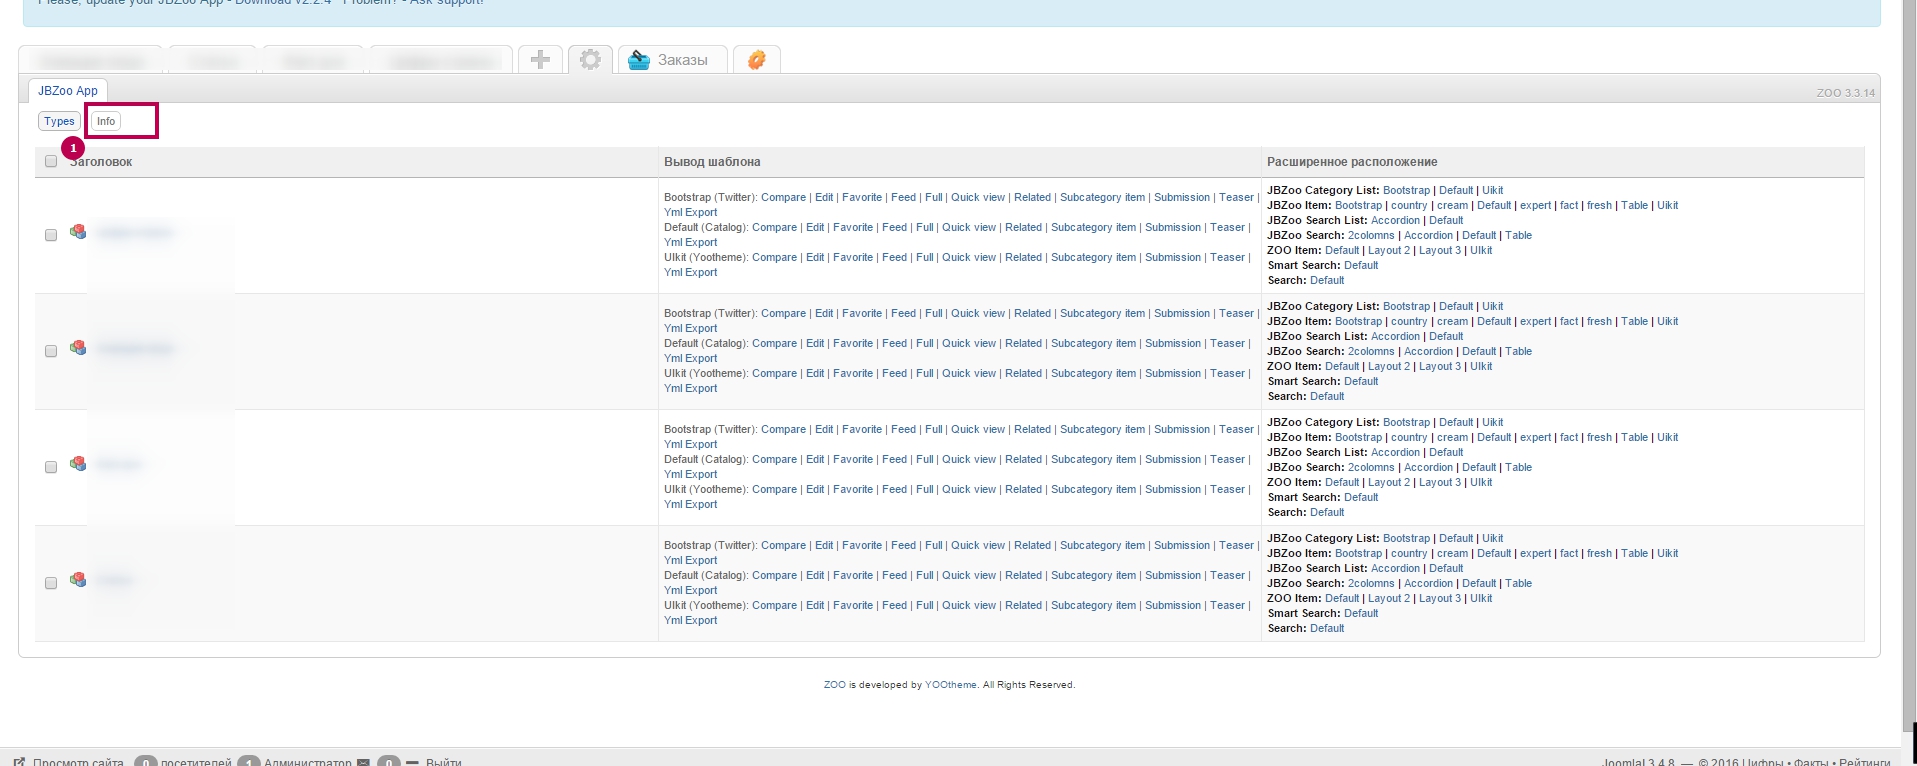1917x766 pixels.
Task: Open the Заказы tab
Action: pos(682,61)
